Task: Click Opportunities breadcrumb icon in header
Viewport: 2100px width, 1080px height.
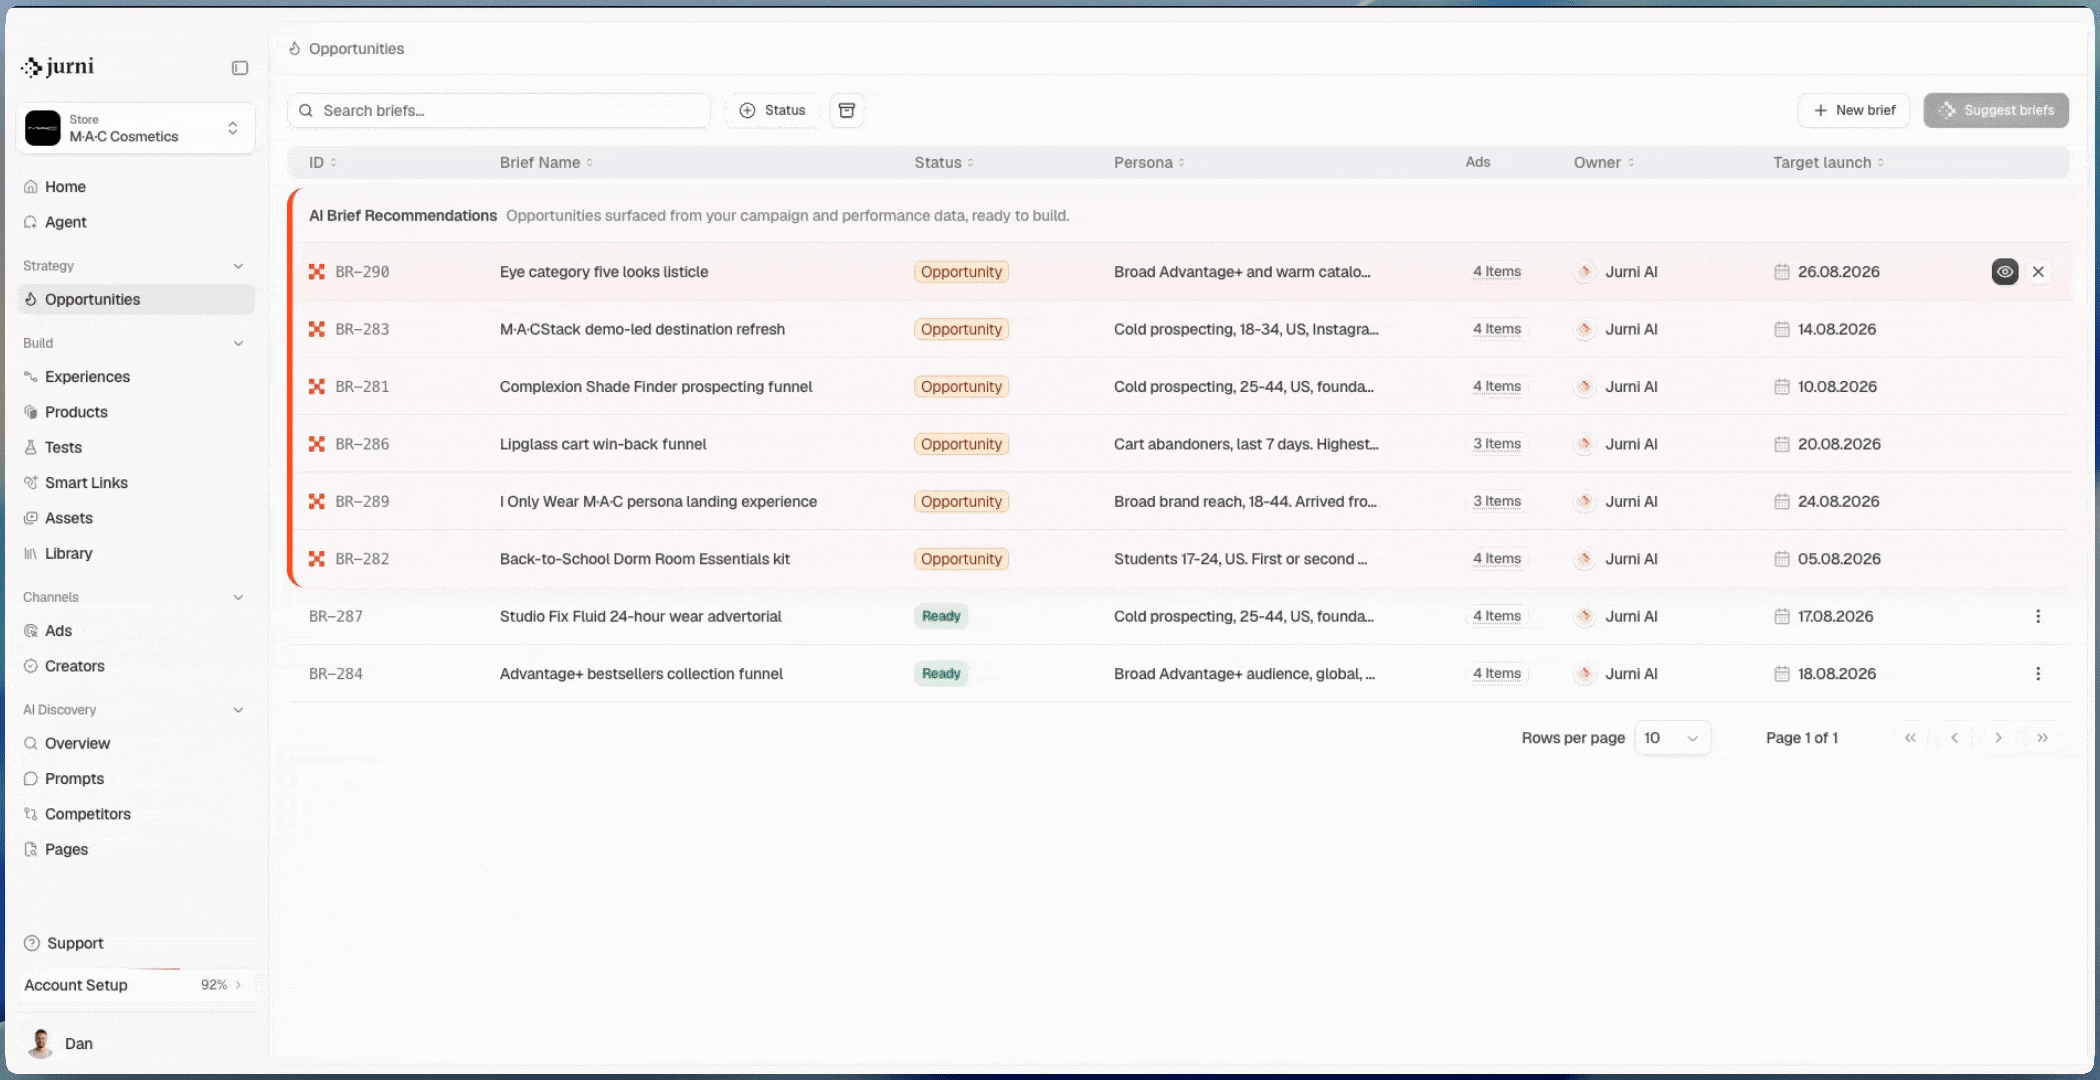Action: point(295,49)
